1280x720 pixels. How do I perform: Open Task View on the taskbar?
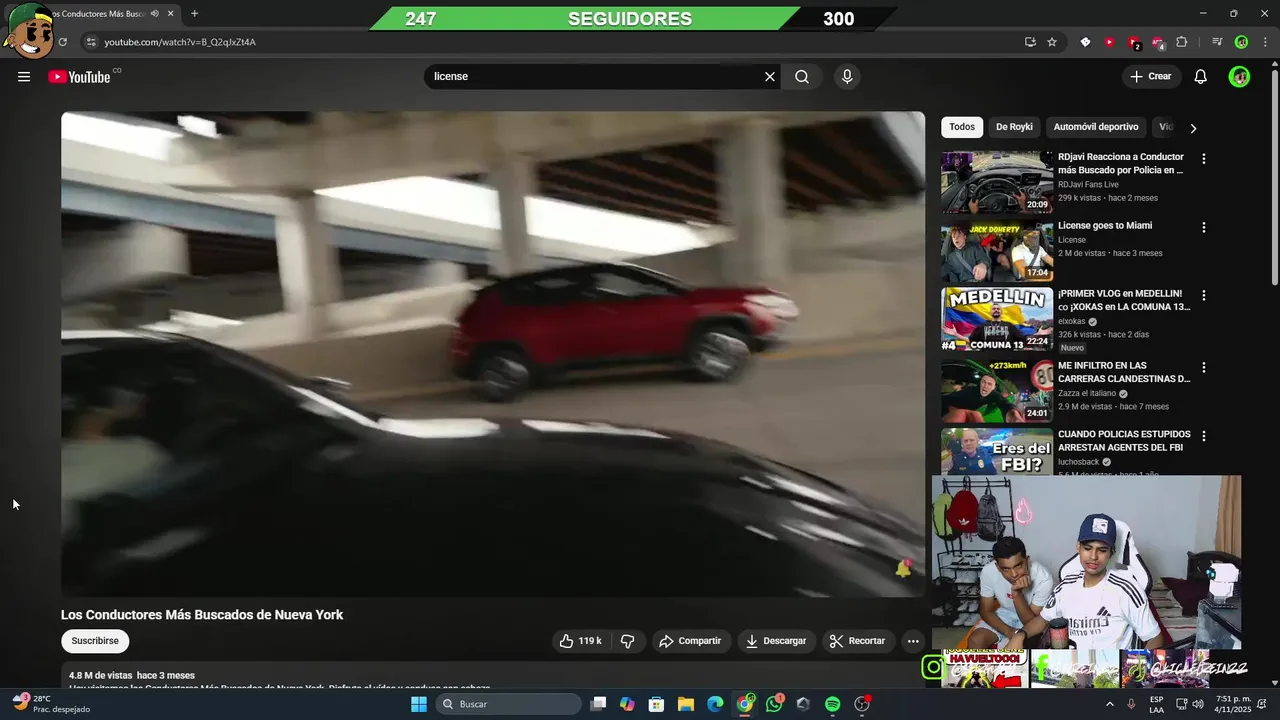click(x=598, y=704)
